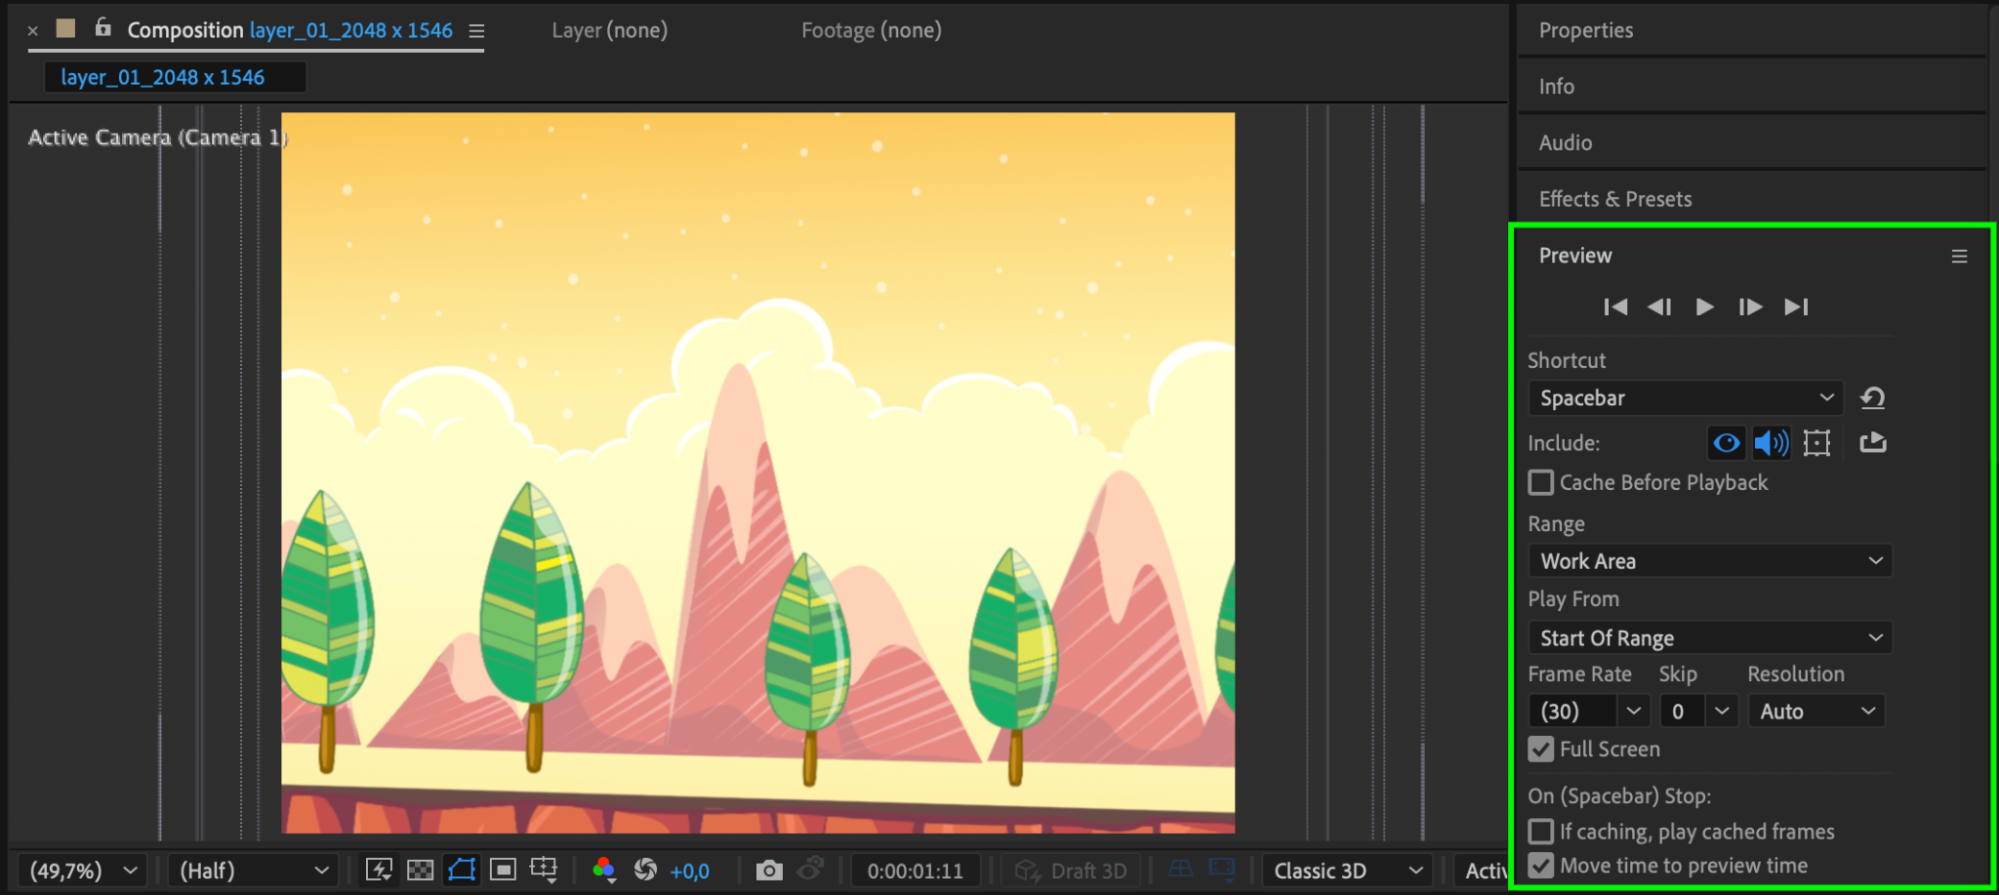This screenshot has height=896, width=1999.
Task: Toggle video include eye icon in Preview
Action: pyautogui.click(x=1726, y=443)
